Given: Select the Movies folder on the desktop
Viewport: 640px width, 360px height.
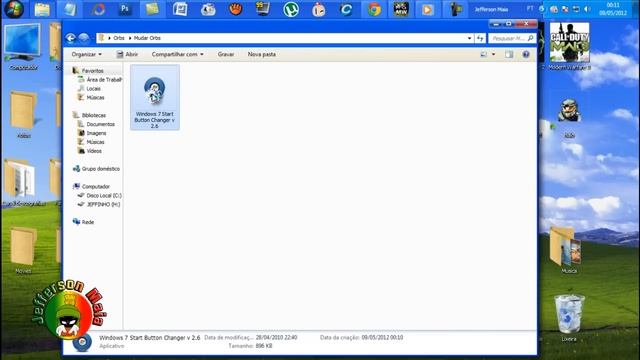Looking at the screenshot, I should click(x=23, y=250).
